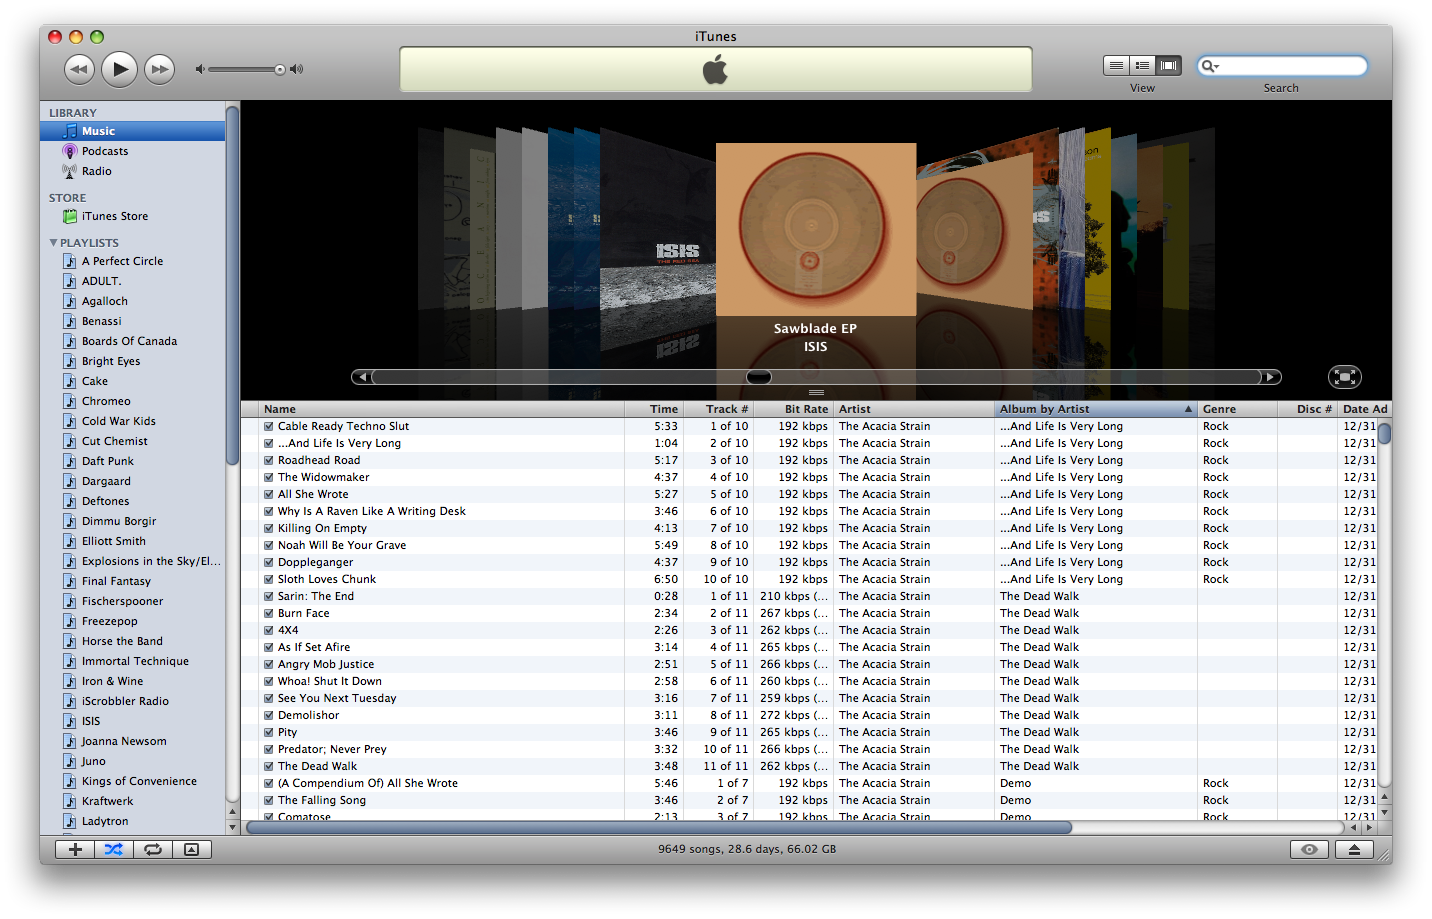Uncheck Cable Ready Techno Slut
The image size is (1432, 919).
click(x=268, y=426)
